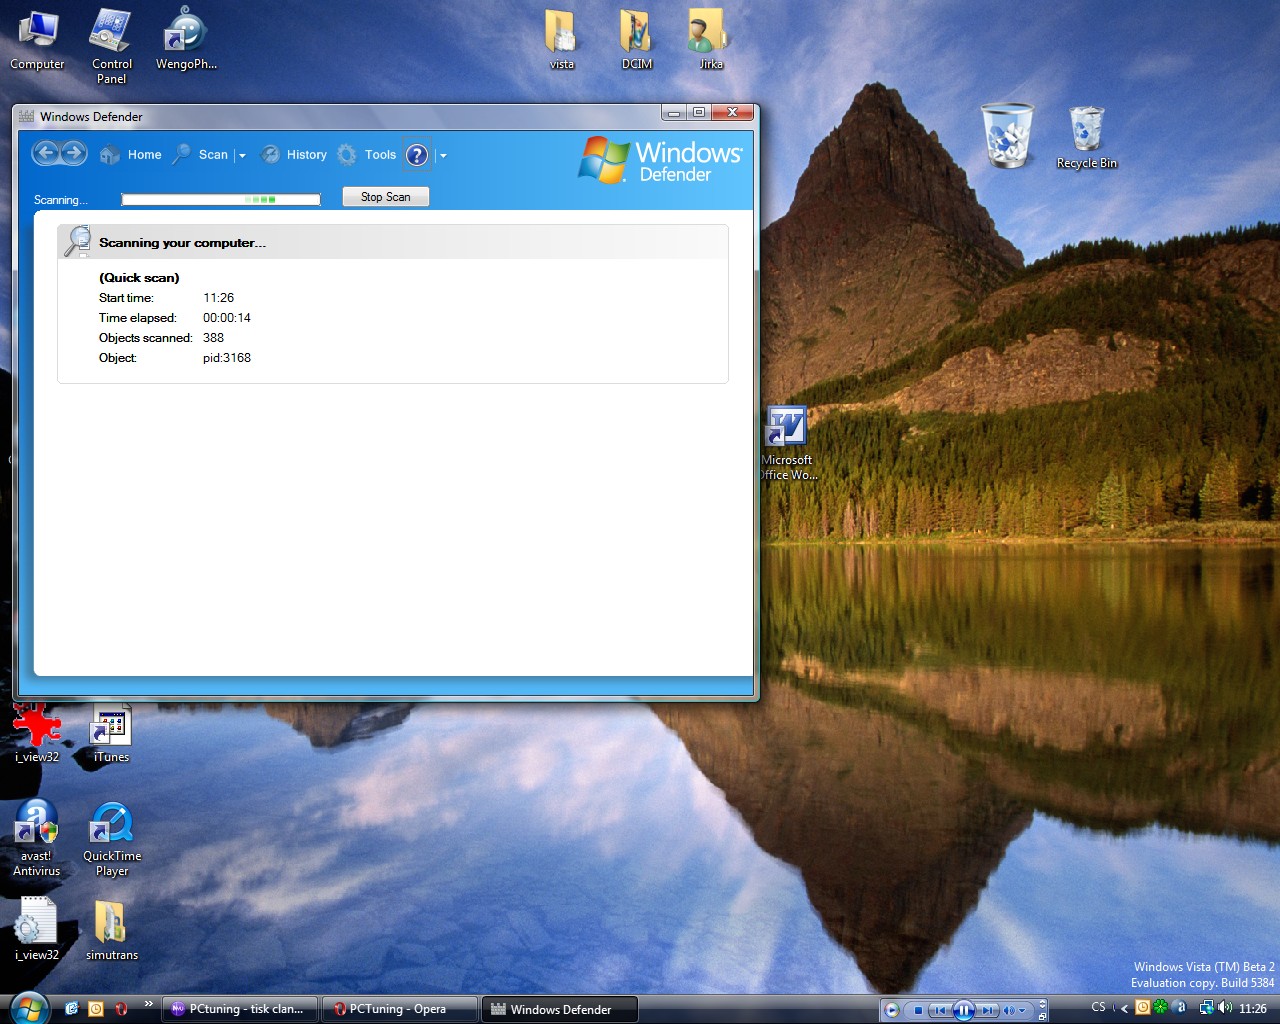1280x1024 pixels.
Task: Click the object value pid:3168
Action: (x=227, y=358)
